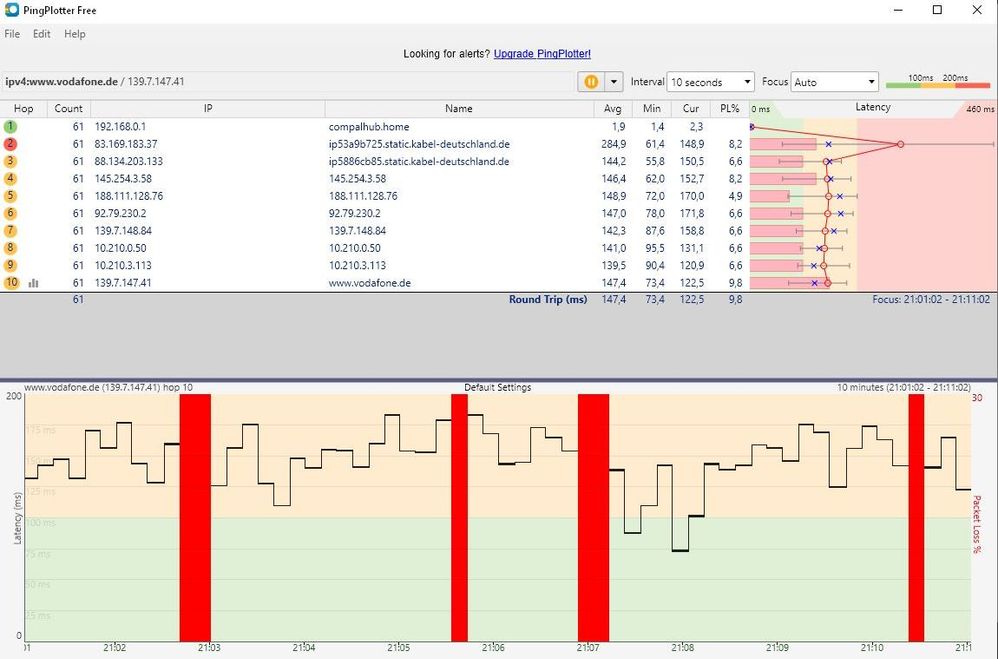Click IP 88.134.203.133
Viewport: 998px width, 659px height.
[129, 161]
